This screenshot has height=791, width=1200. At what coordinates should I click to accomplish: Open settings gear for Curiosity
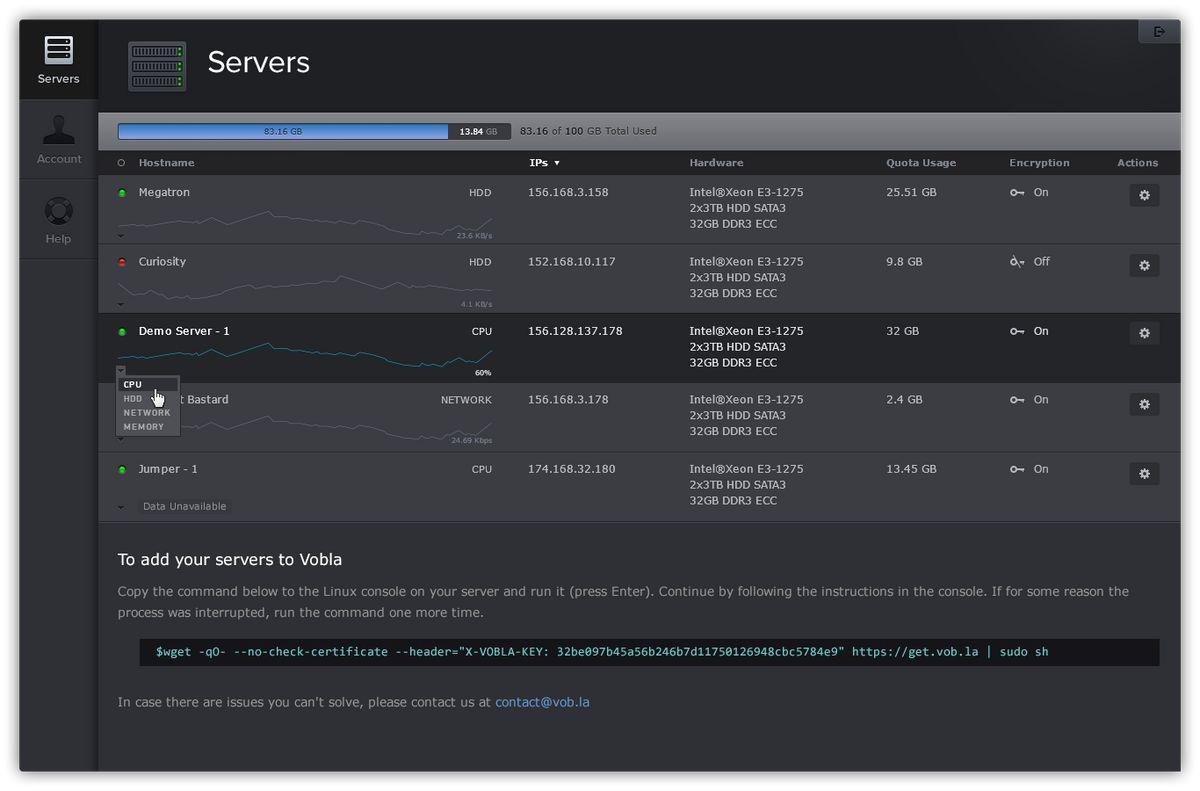coord(1144,265)
